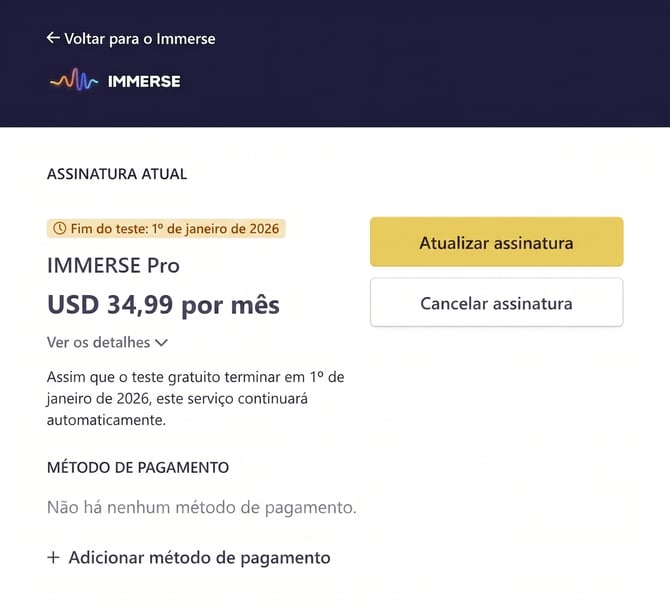Click the colorful Immerse waveform logo

[74, 80]
